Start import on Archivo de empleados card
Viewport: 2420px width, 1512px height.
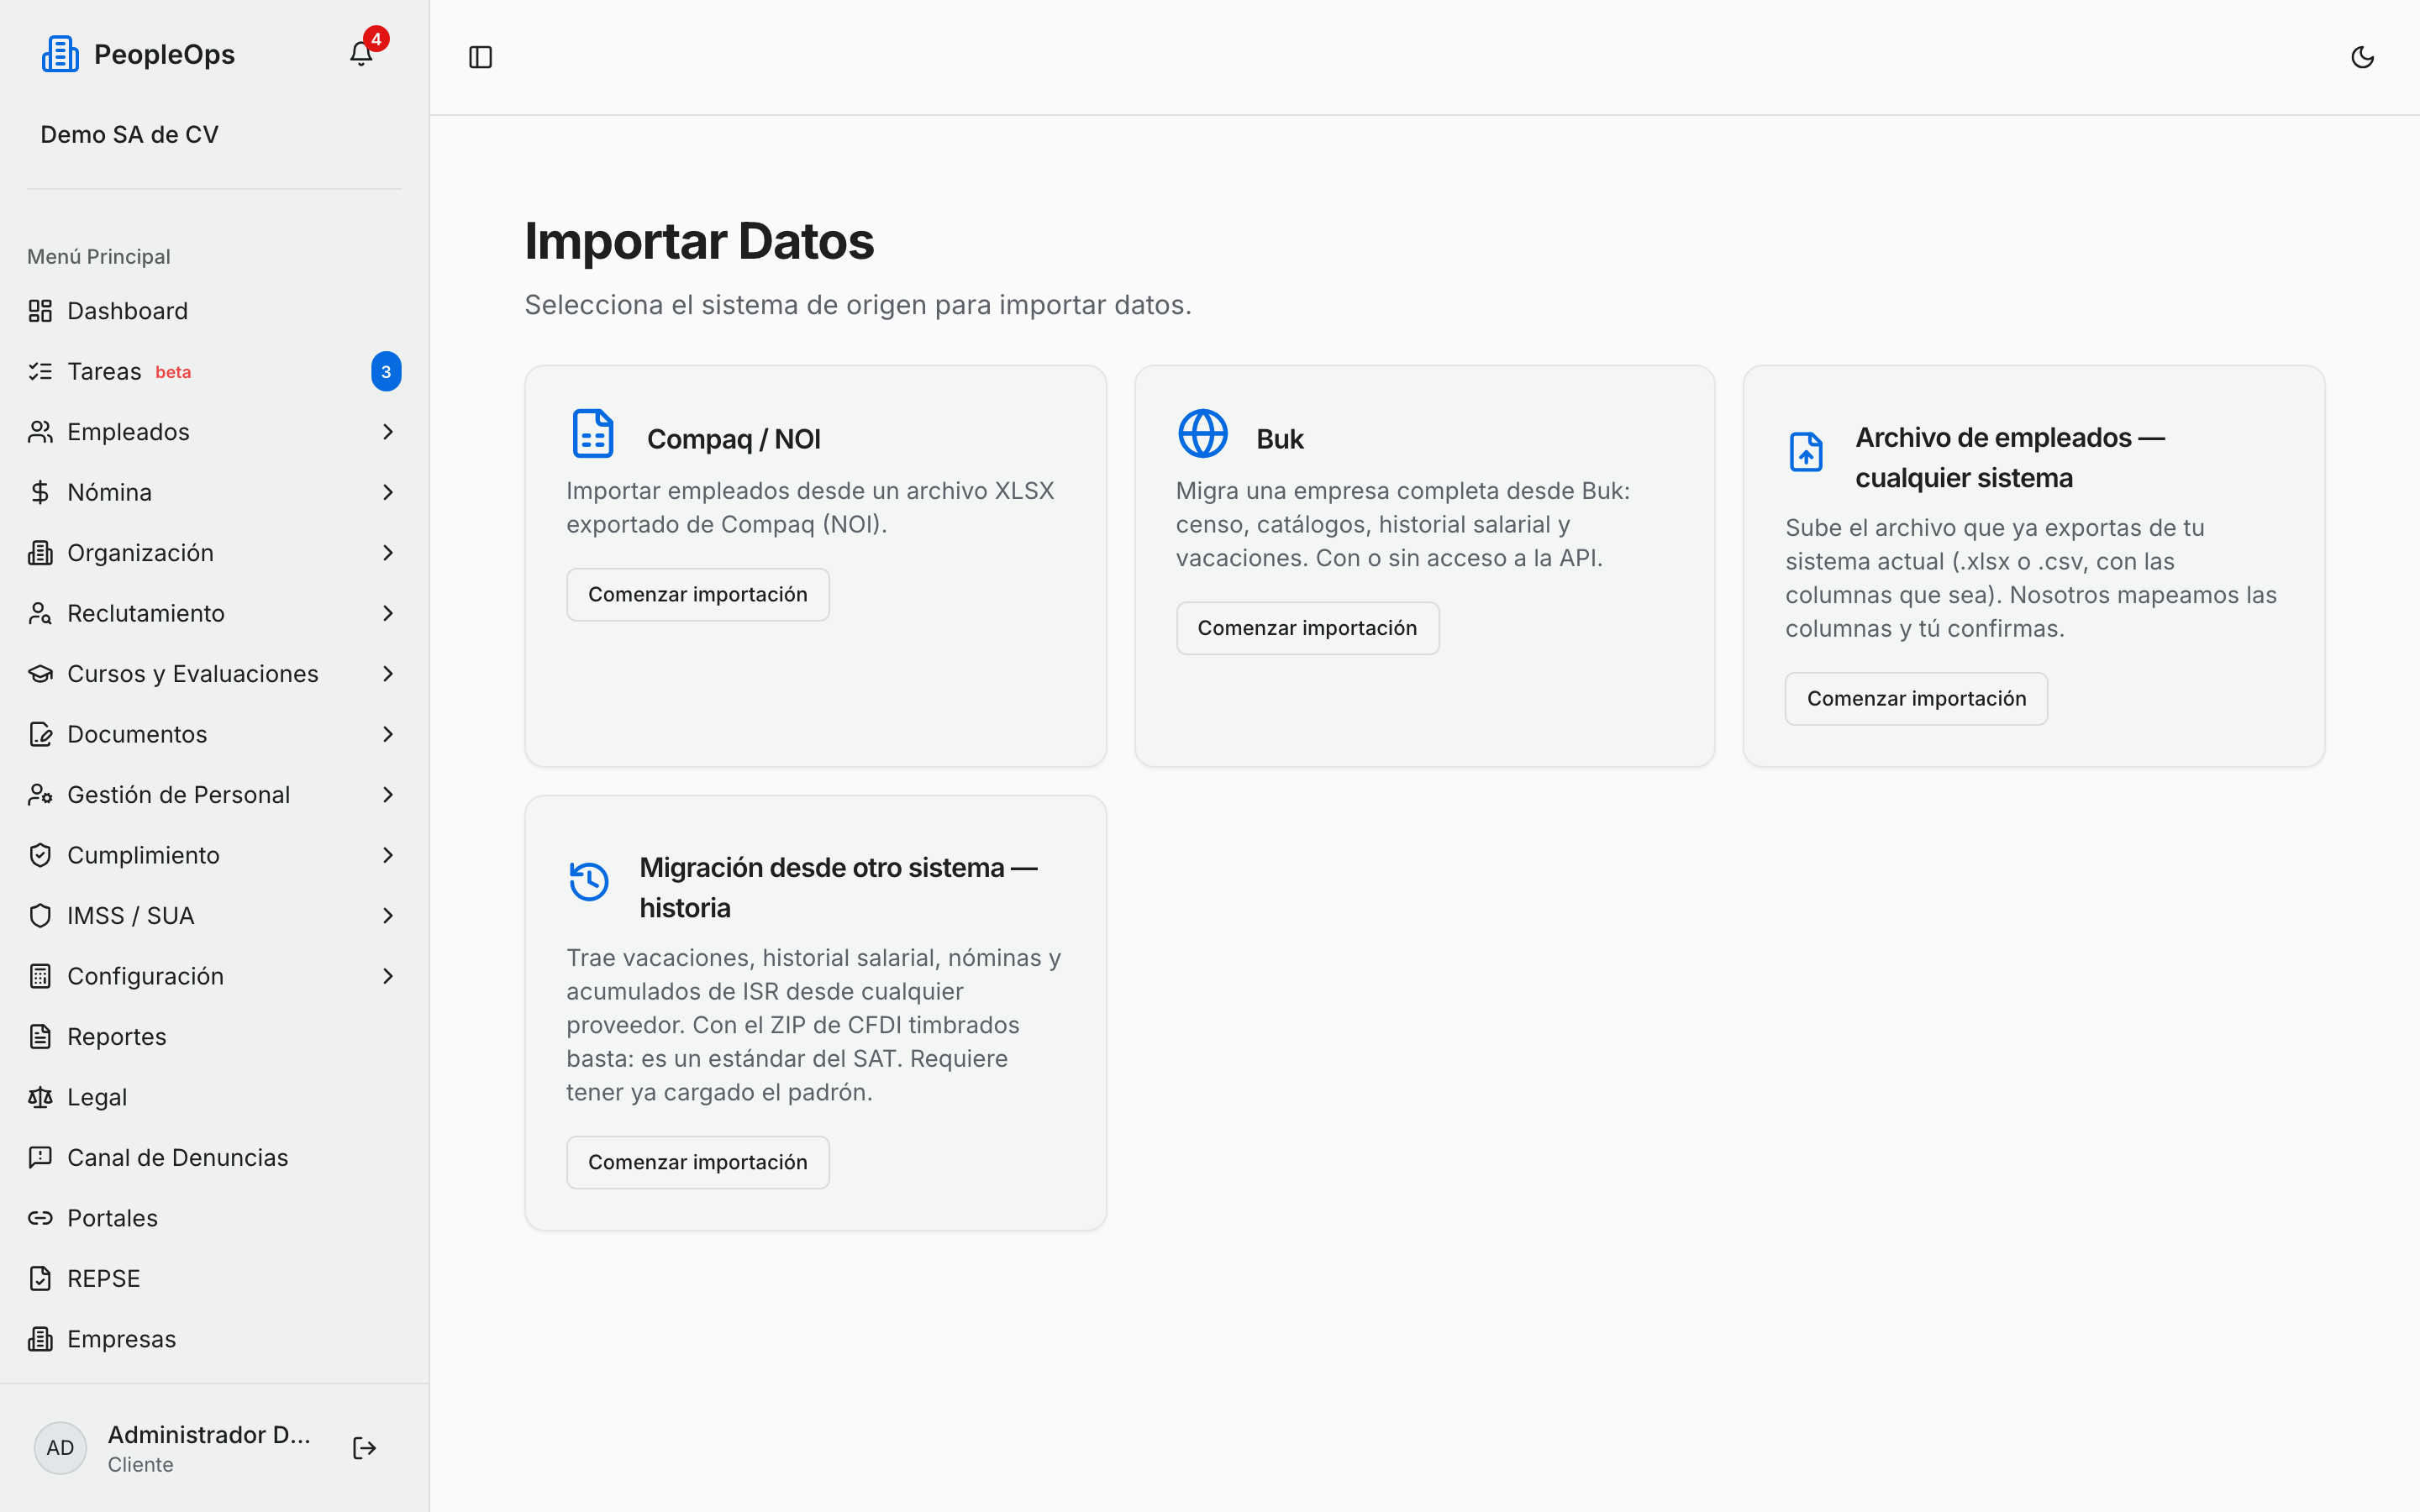pos(1916,698)
